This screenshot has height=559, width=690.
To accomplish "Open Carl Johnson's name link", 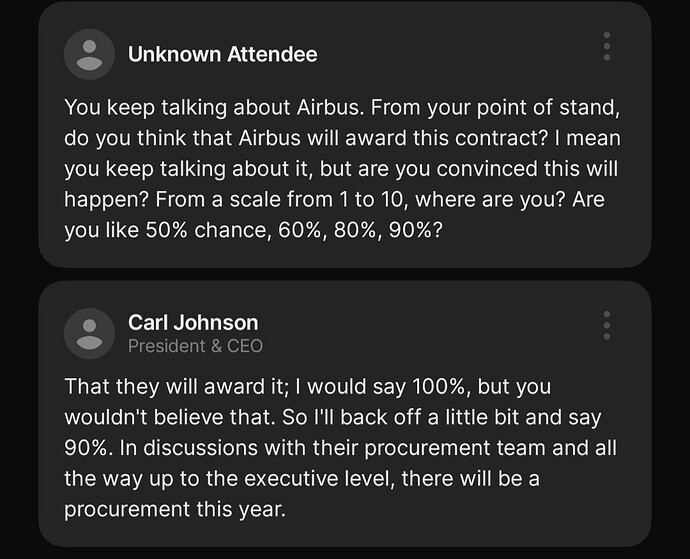I will pos(193,323).
